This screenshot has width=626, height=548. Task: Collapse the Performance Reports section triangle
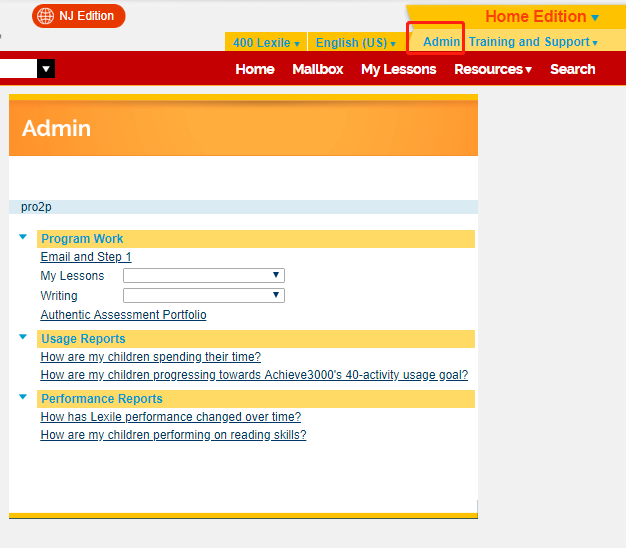[x=23, y=397]
